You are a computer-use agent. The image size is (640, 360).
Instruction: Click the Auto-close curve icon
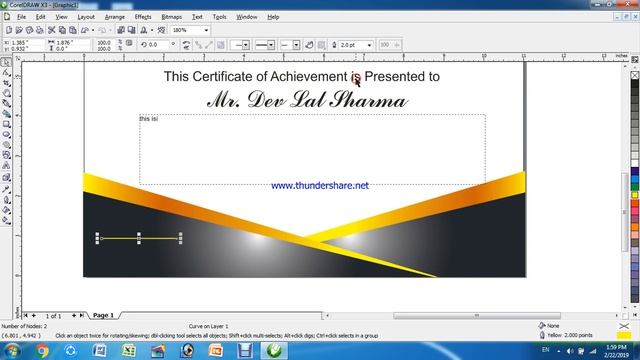click(309, 45)
